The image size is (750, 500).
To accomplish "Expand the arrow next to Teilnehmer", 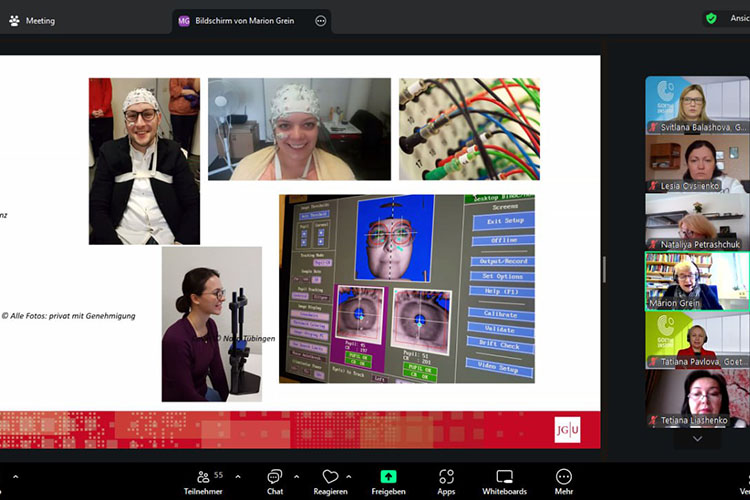I will [x=237, y=476].
